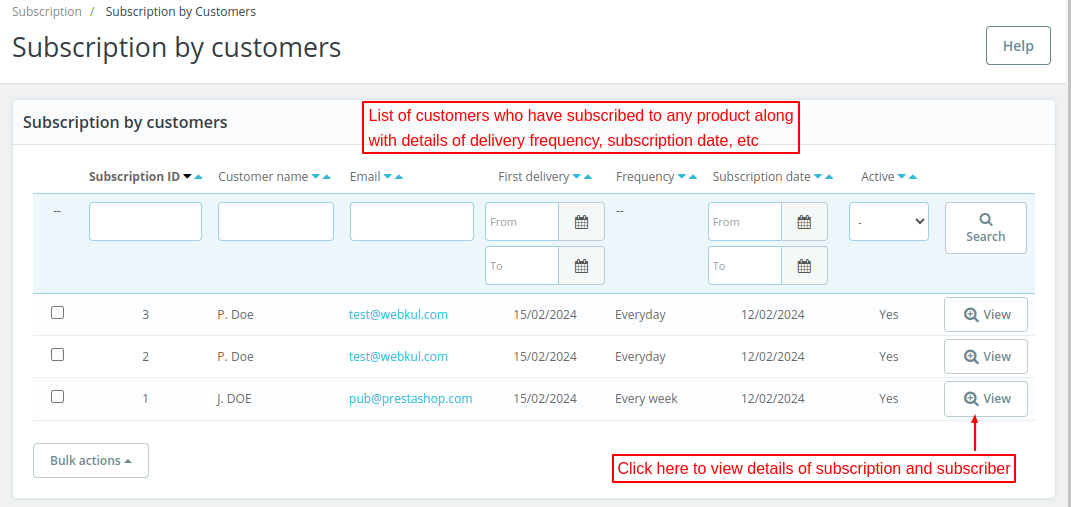
Task: Sort Frequency column ascending arrow
Action: [x=694, y=177]
